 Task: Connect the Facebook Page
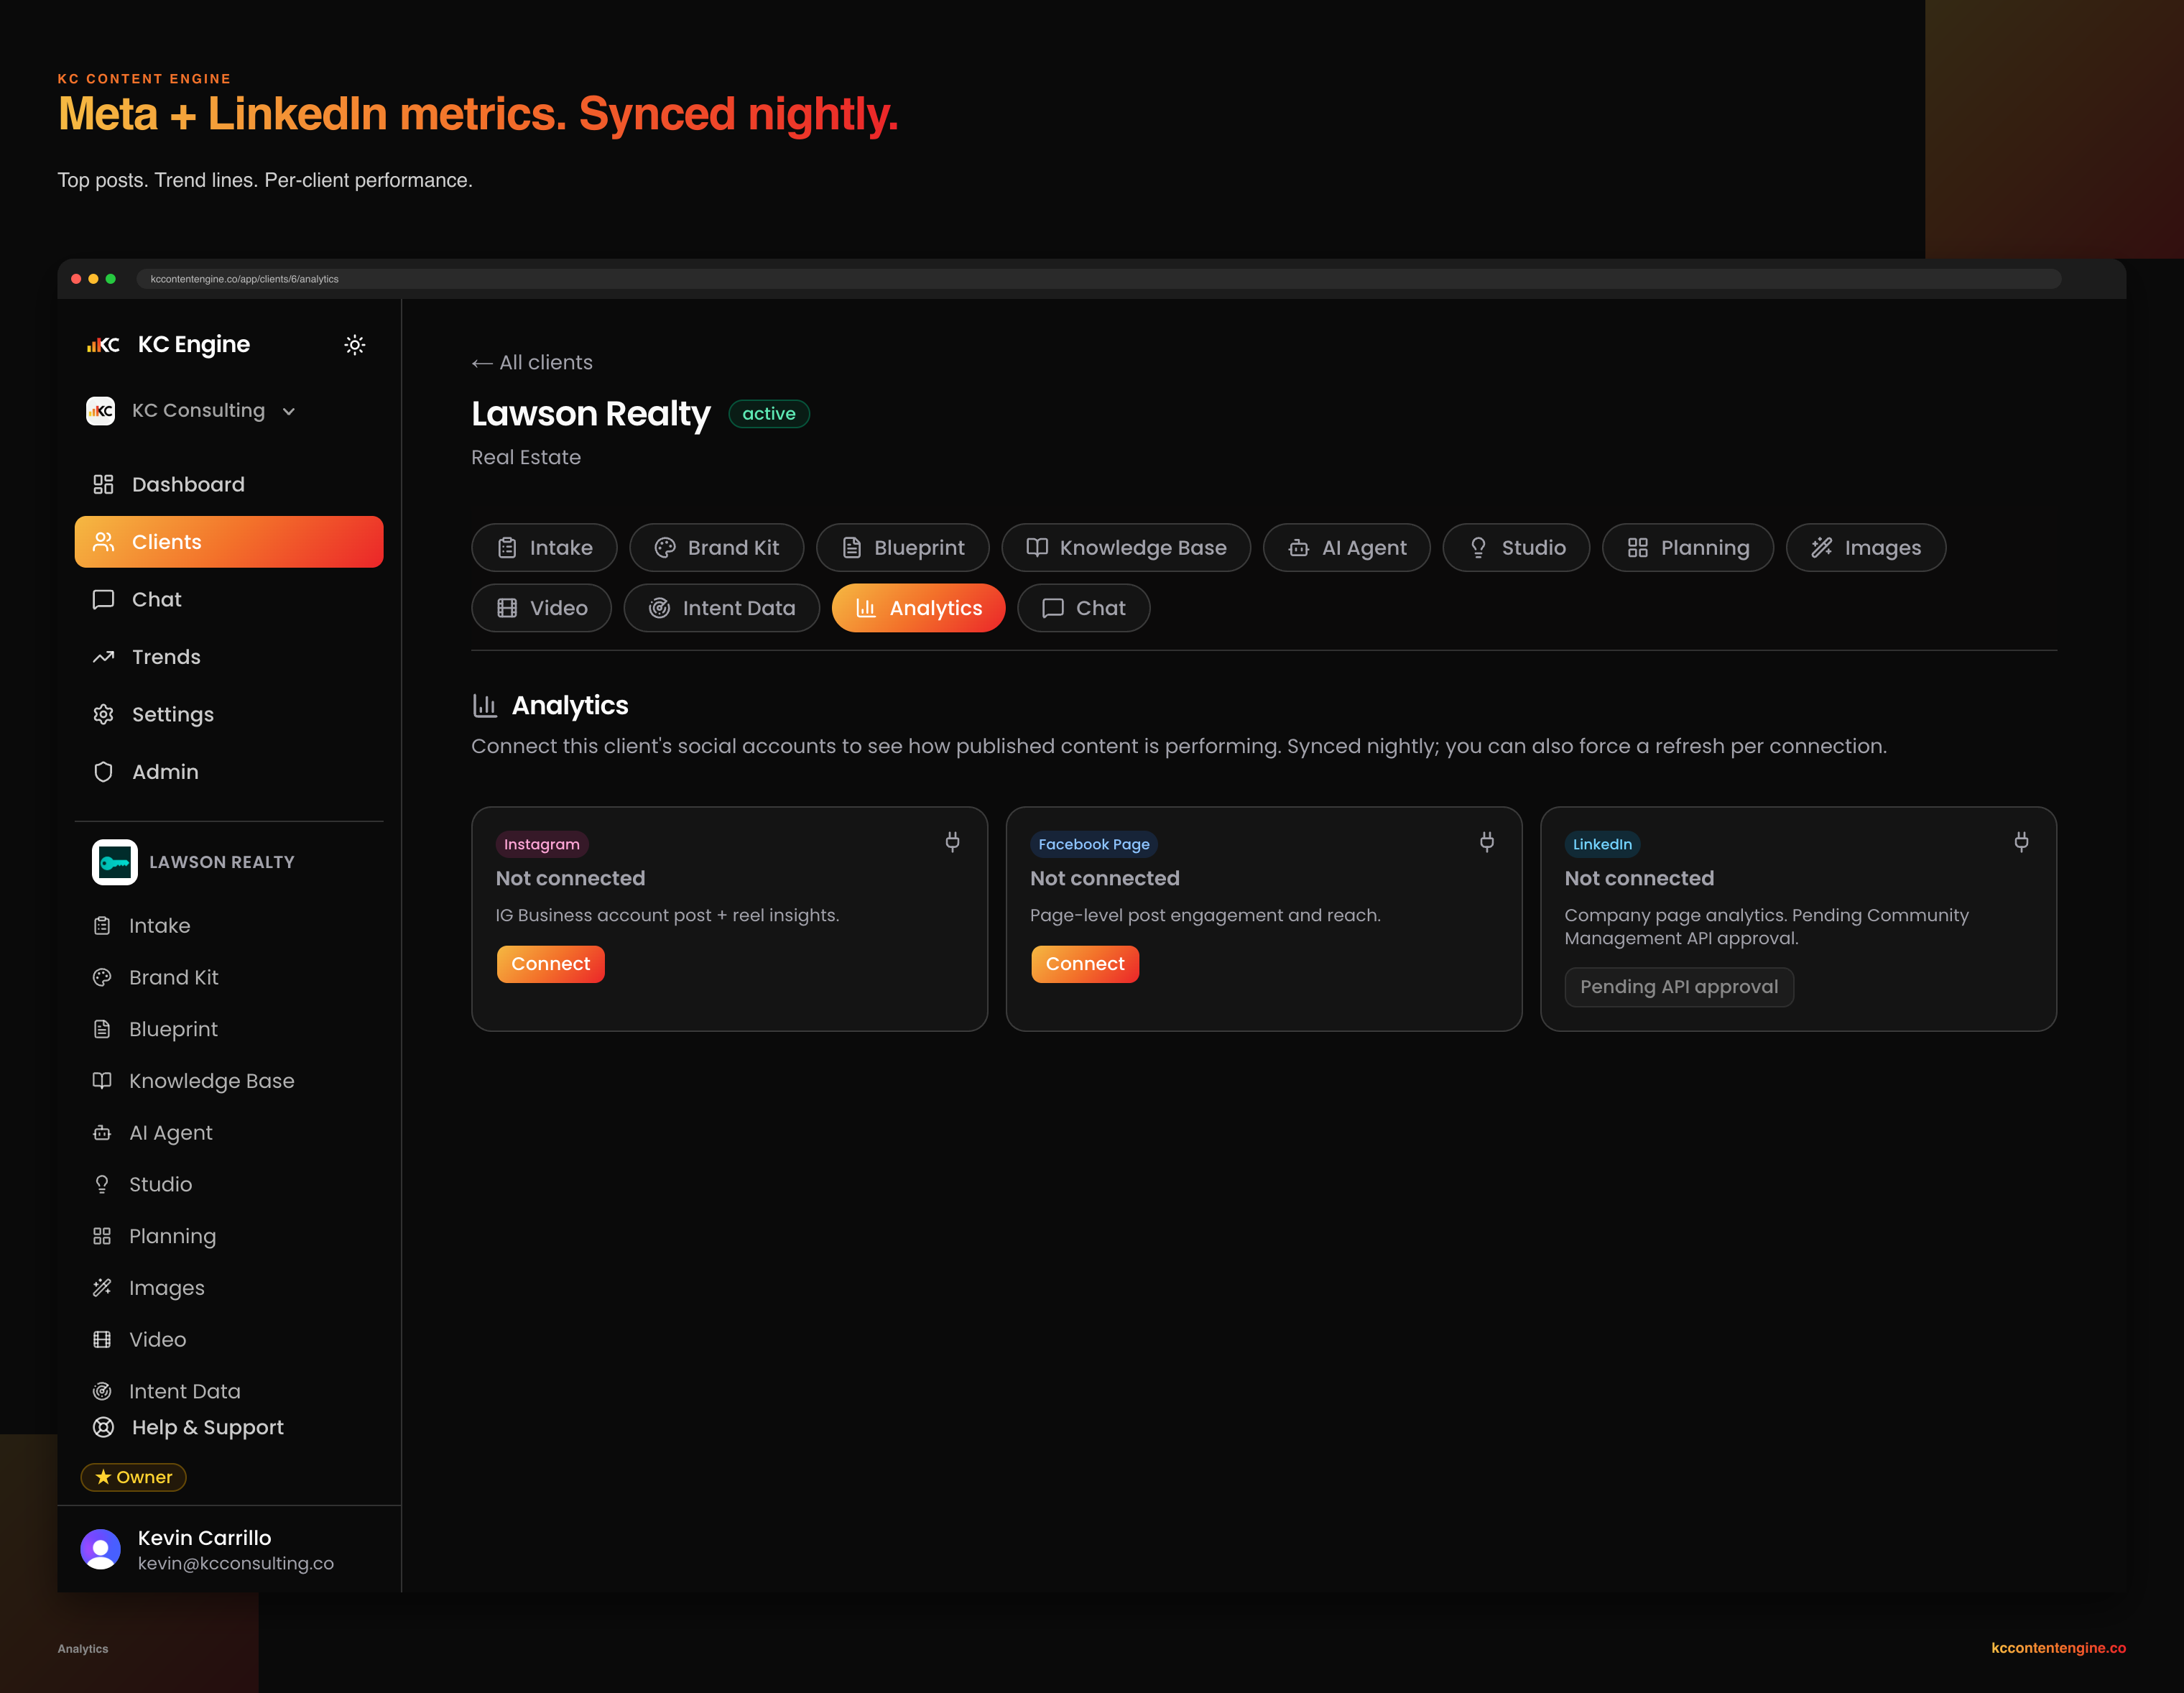pyautogui.click(x=1085, y=964)
